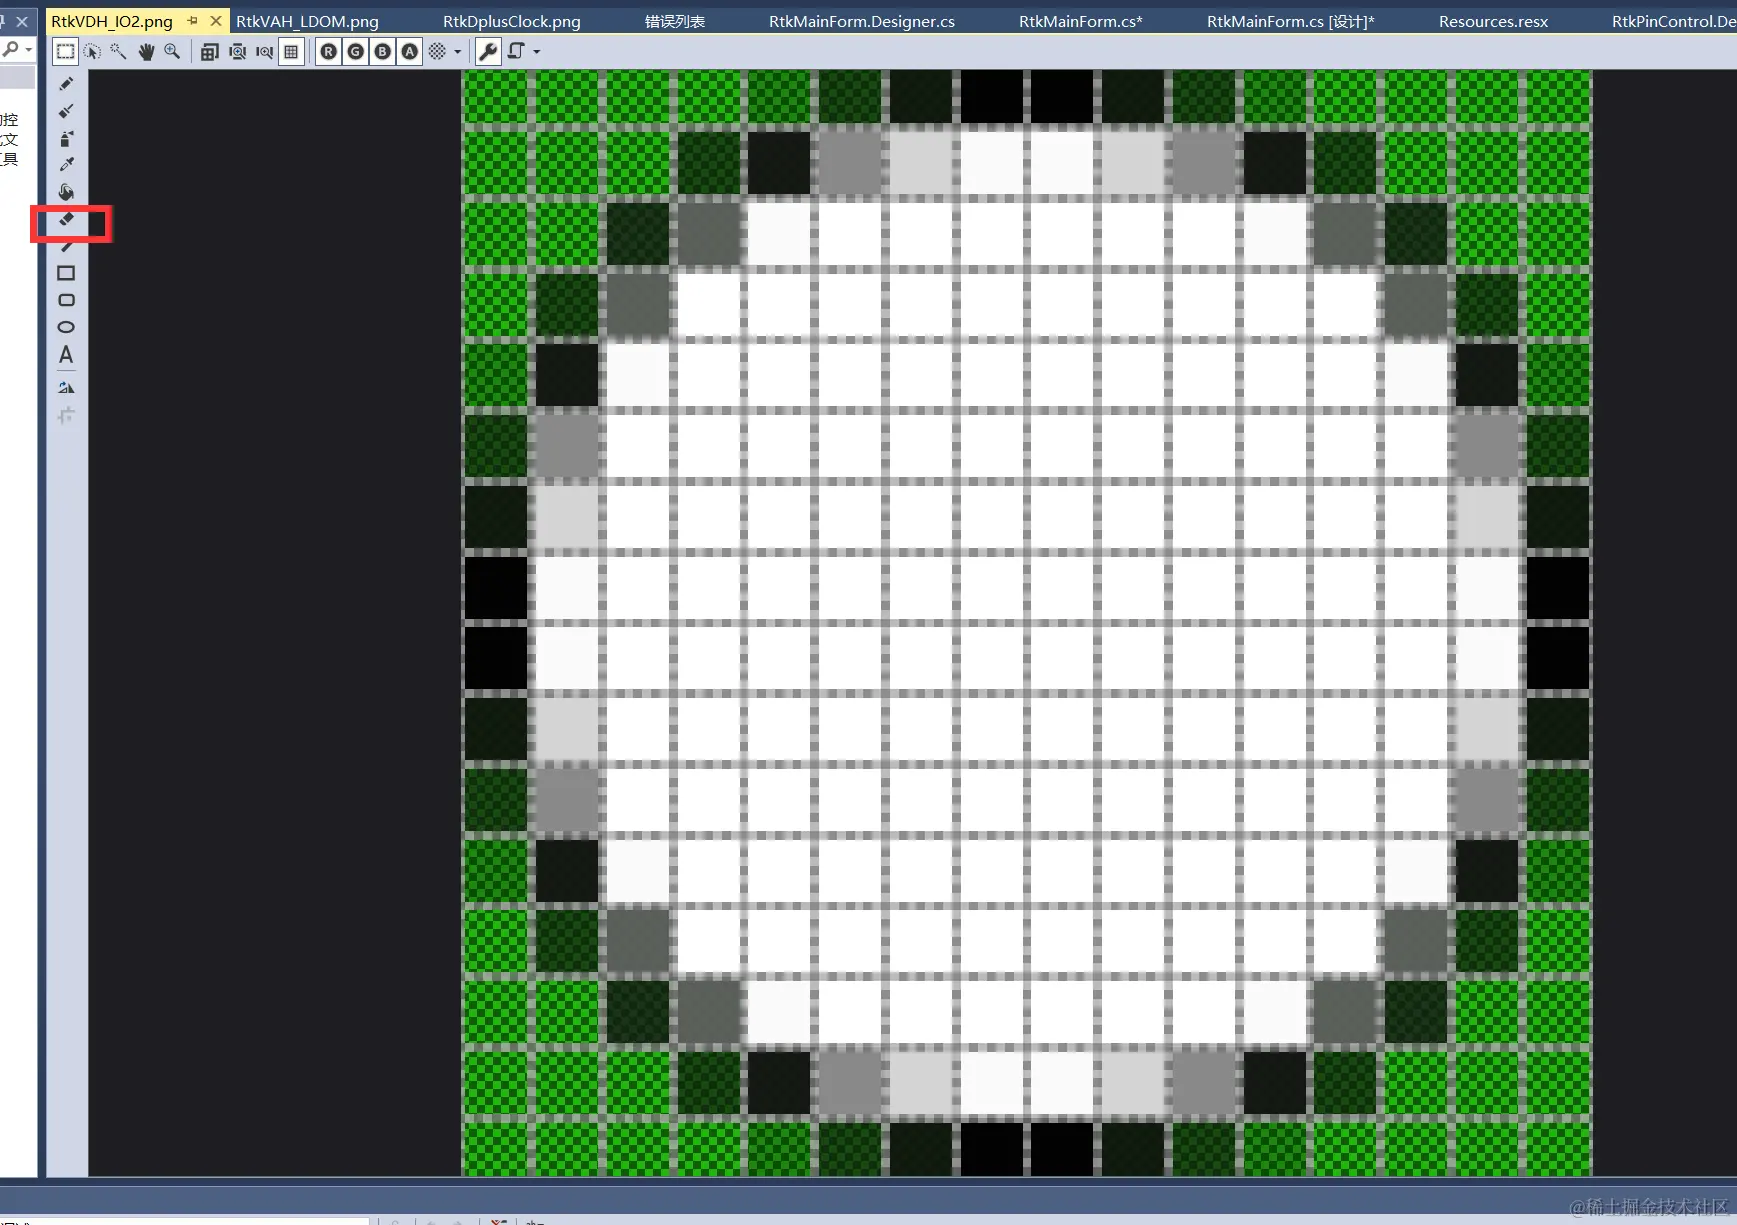Viewport: 1737px width, 1225px height.
Task: Activate the hand pan tool
Action: coord(146,52)
